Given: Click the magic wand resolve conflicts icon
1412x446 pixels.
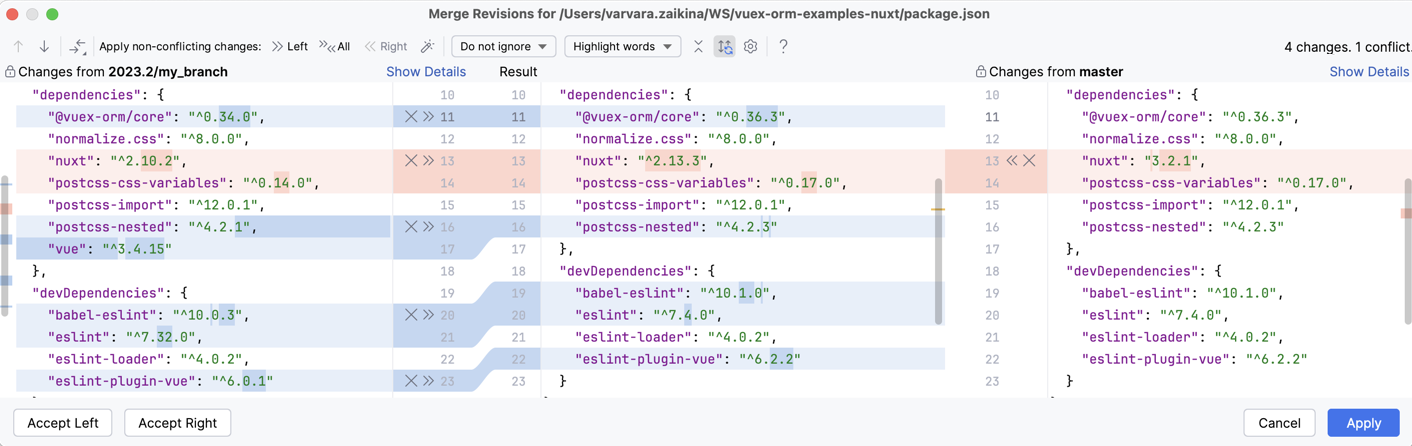Looking at the screenshot, I should [x=427, y=46].
